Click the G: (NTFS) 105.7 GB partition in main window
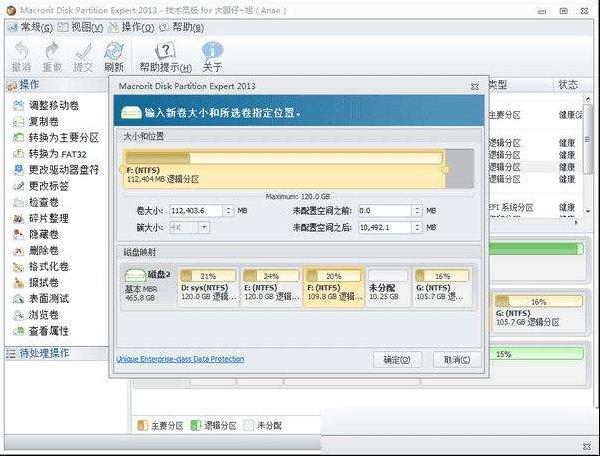The image size is (600, 456). click(538, 311)
